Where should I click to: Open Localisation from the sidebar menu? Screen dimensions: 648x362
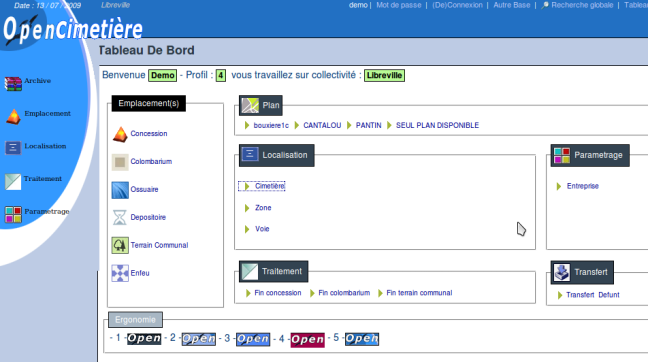[x=45, y=146]
